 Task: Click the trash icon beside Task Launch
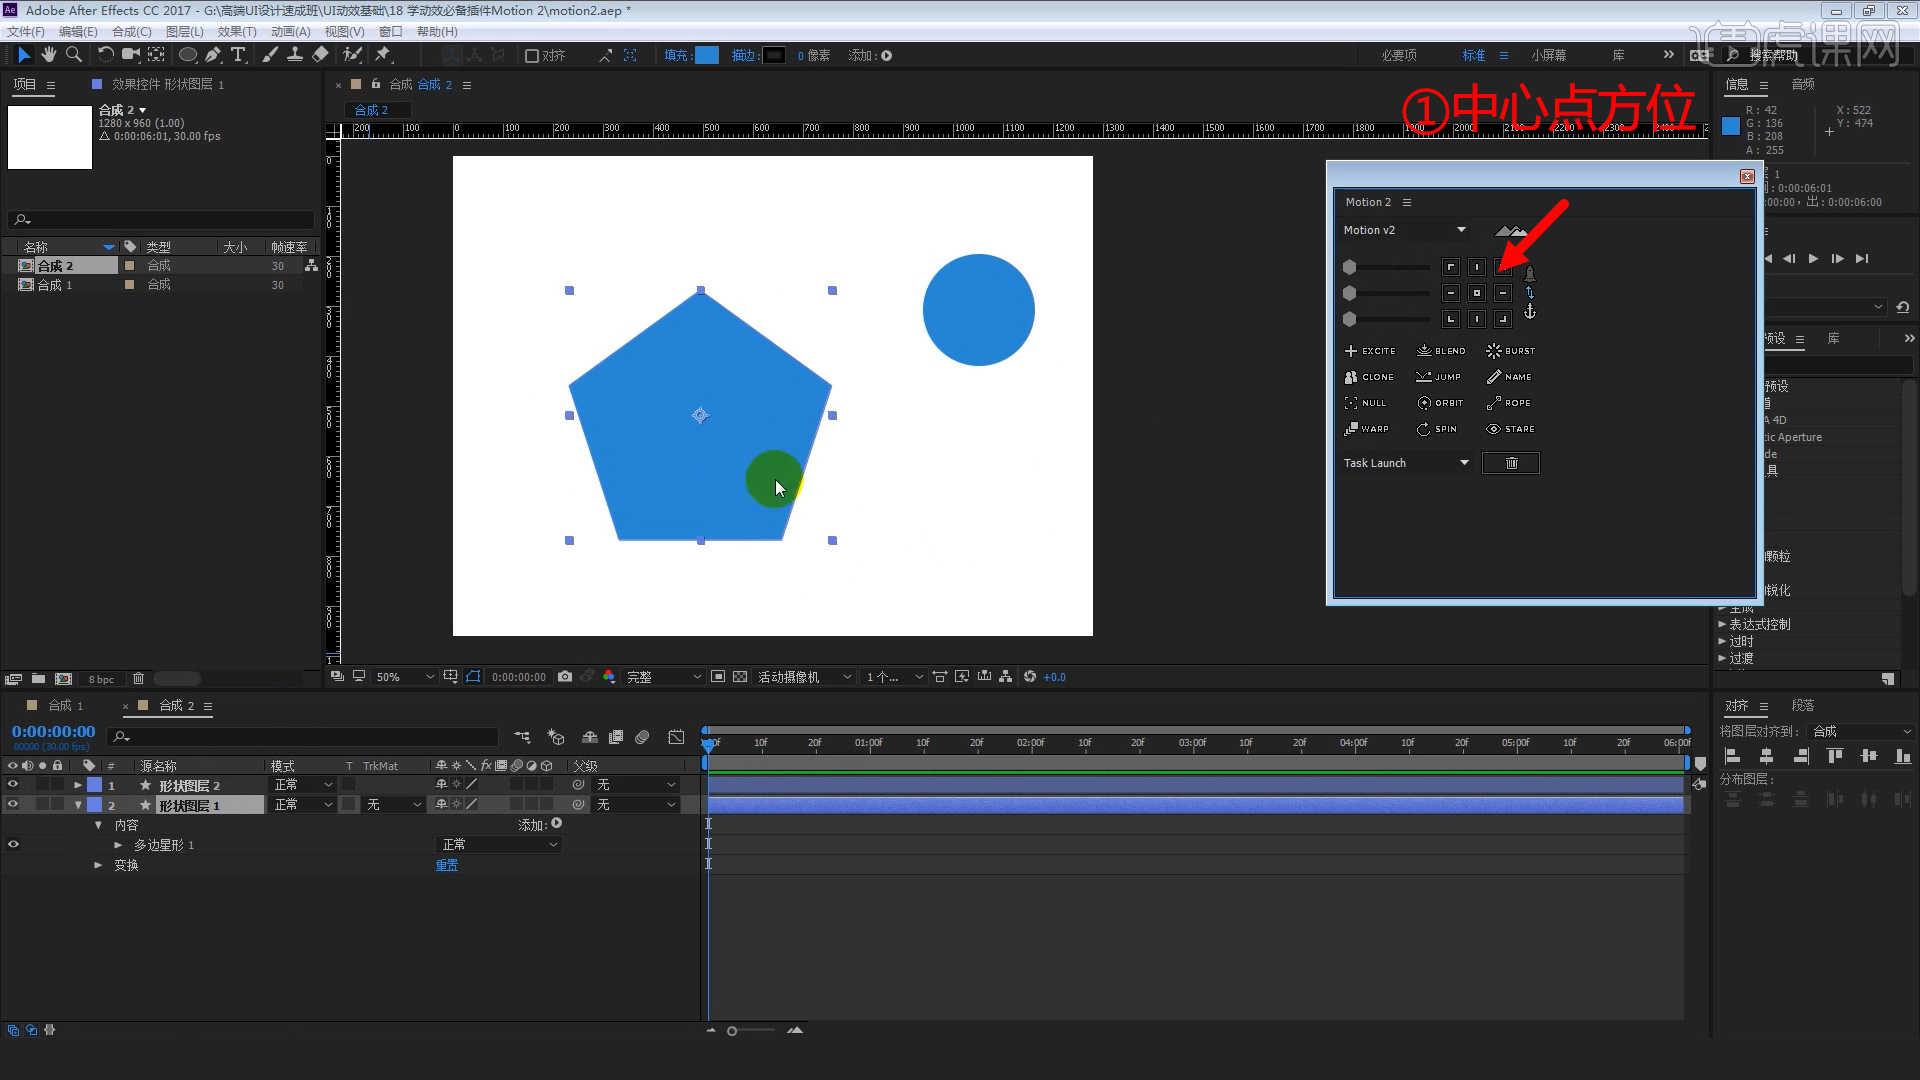[x=1510, y=463]
